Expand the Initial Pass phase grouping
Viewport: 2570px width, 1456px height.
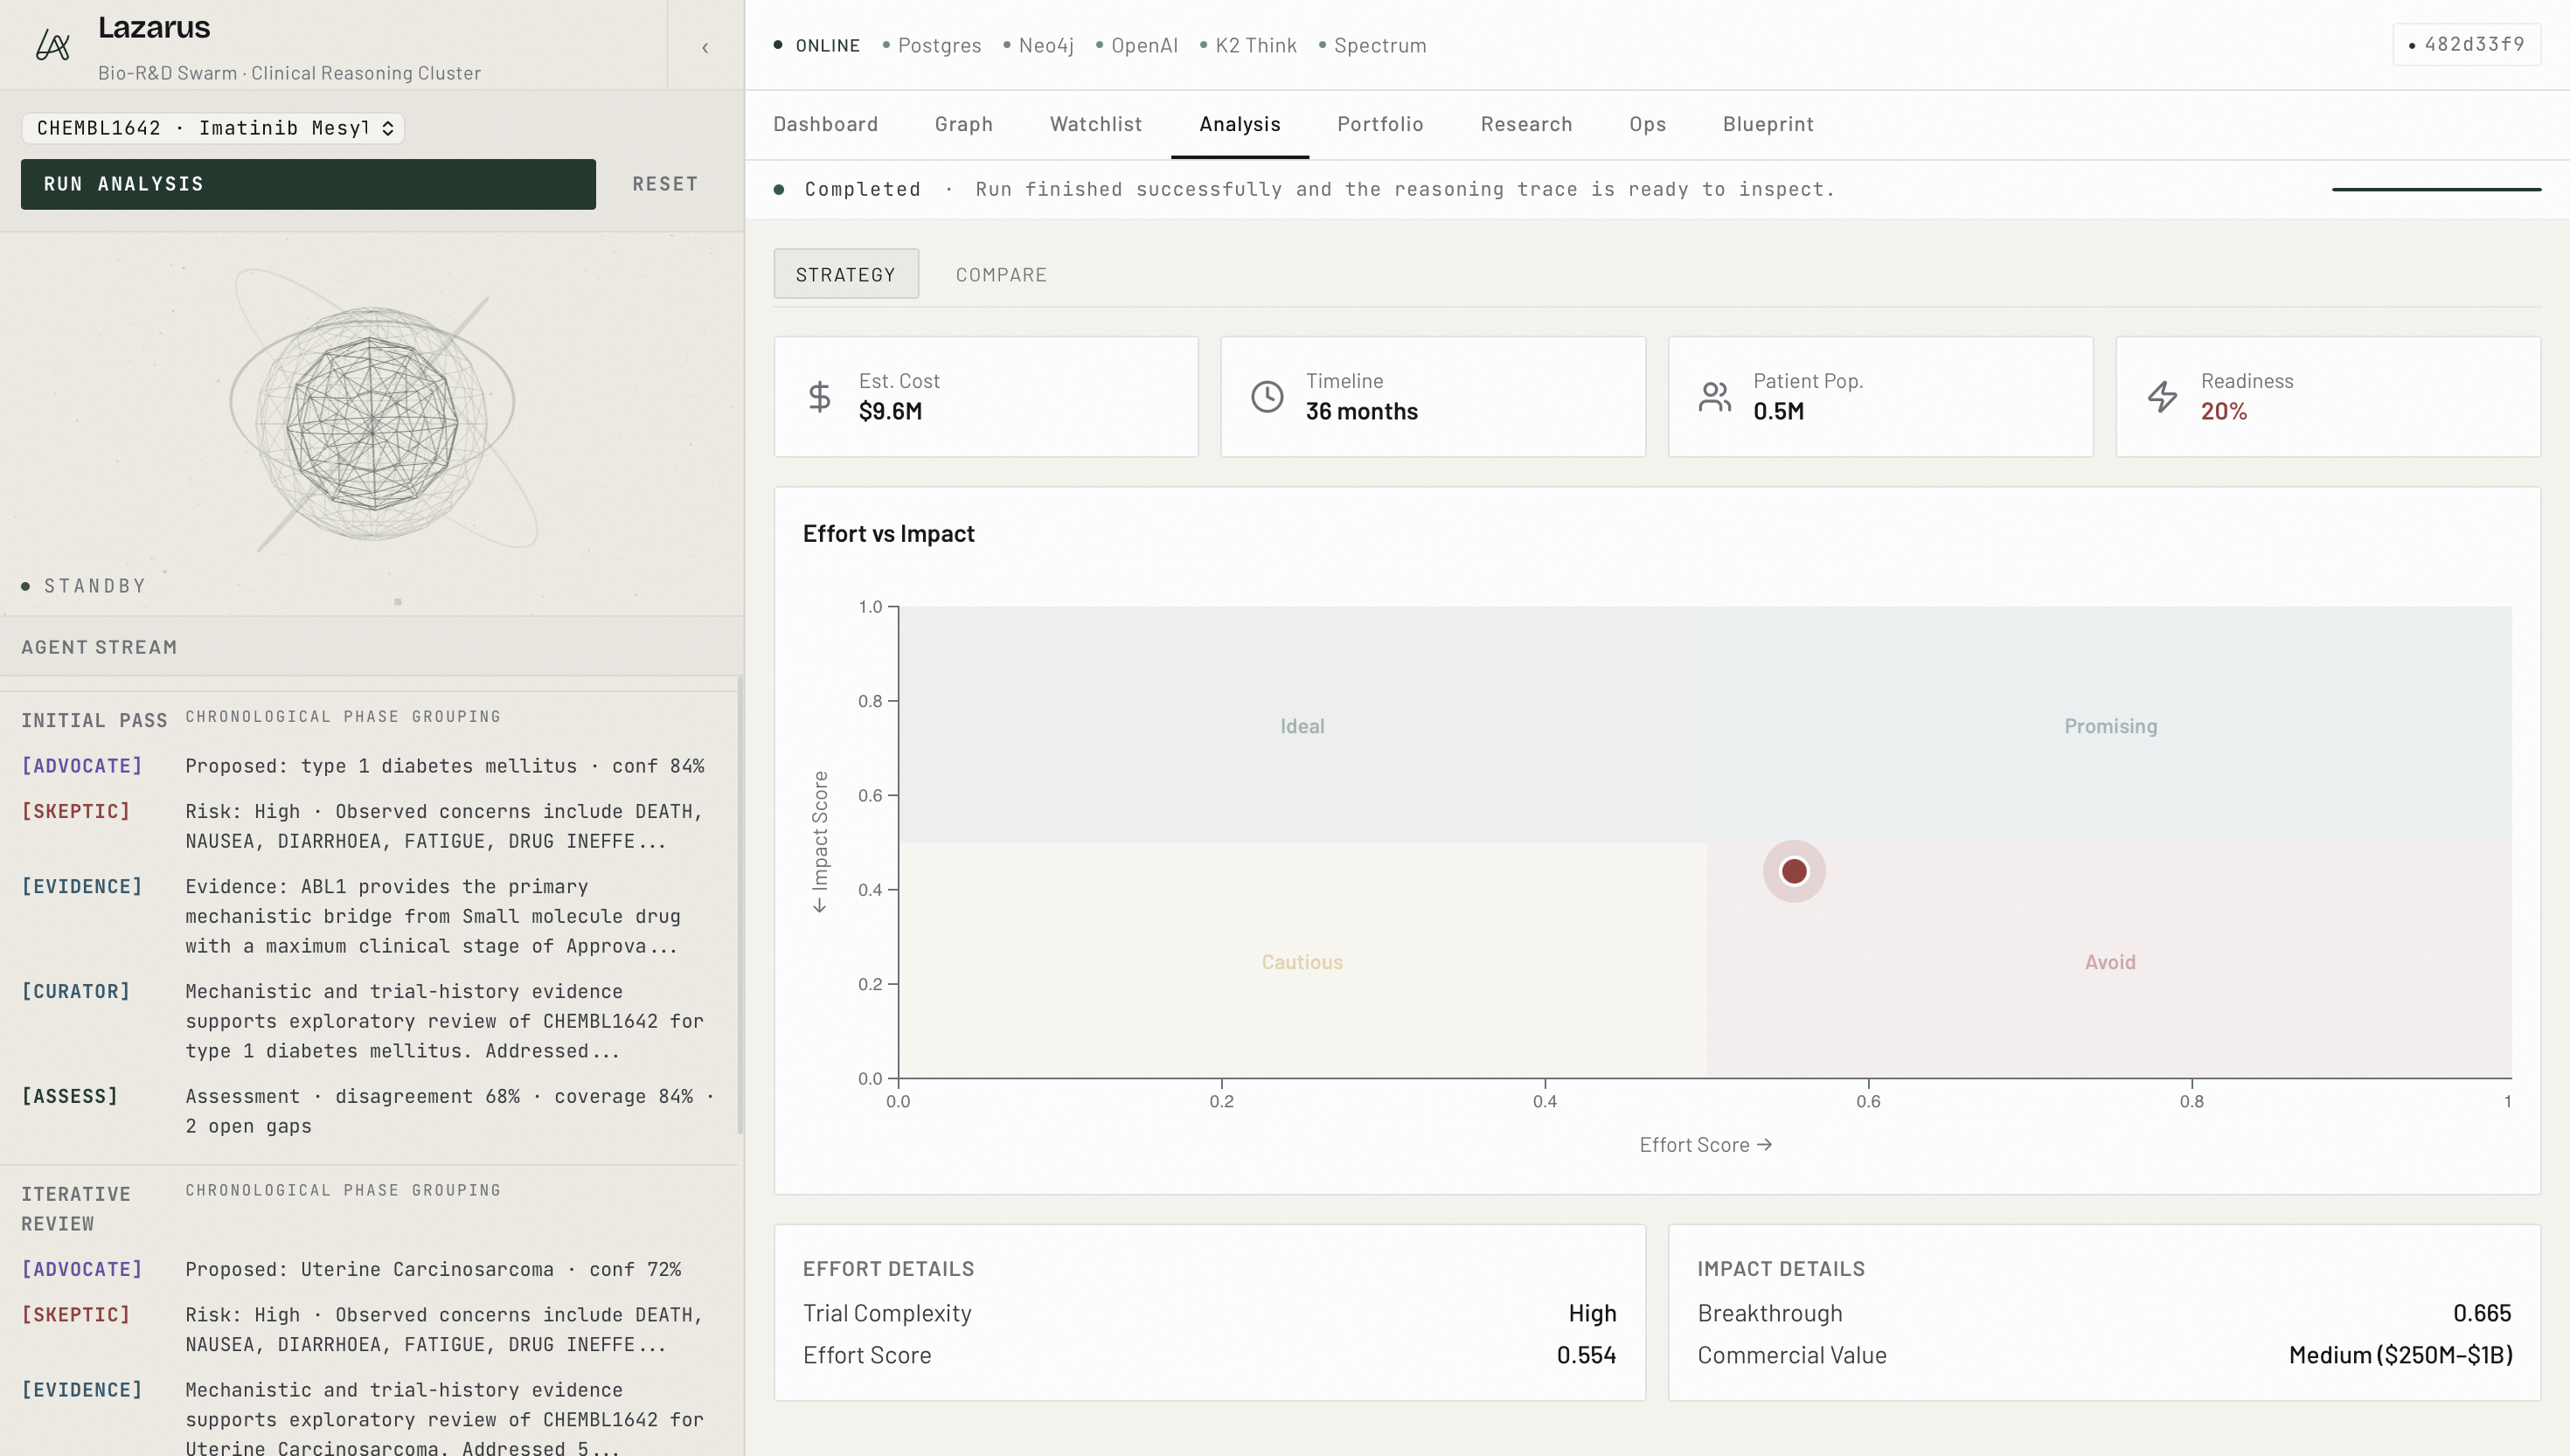[x=94, y=720]
